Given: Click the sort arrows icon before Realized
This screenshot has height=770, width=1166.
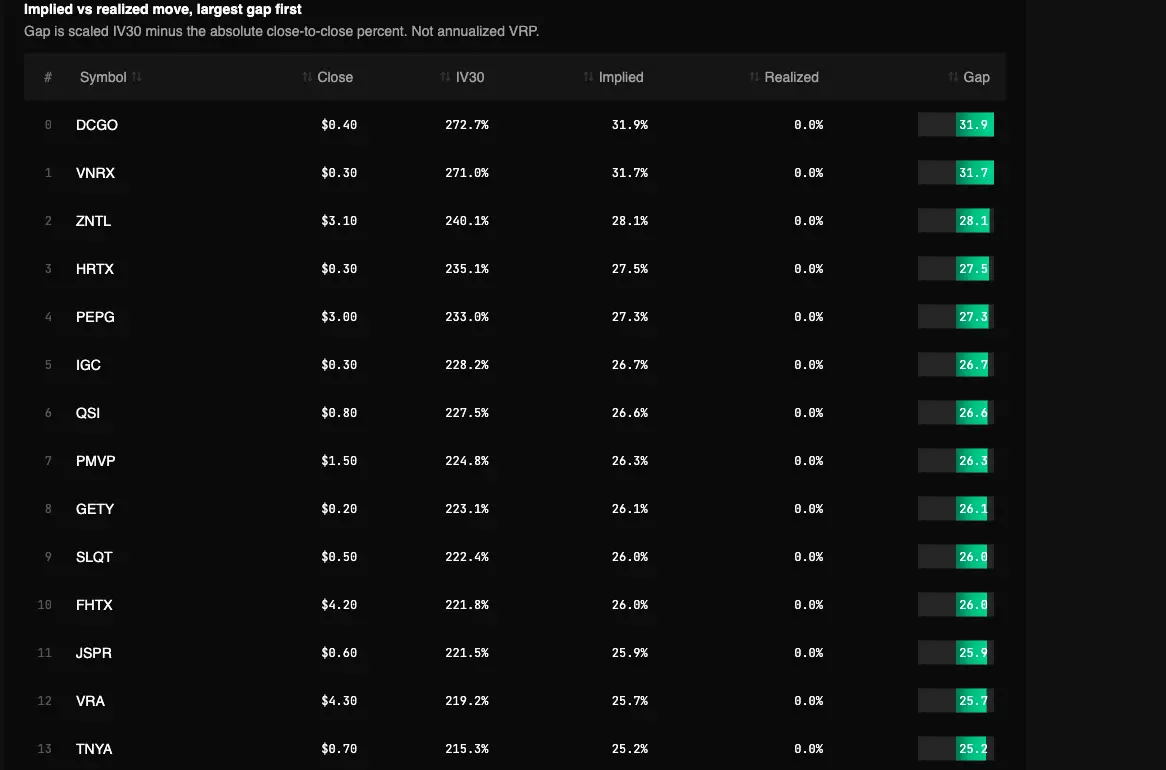Looking at the screenshot, I should pos(754,77).
